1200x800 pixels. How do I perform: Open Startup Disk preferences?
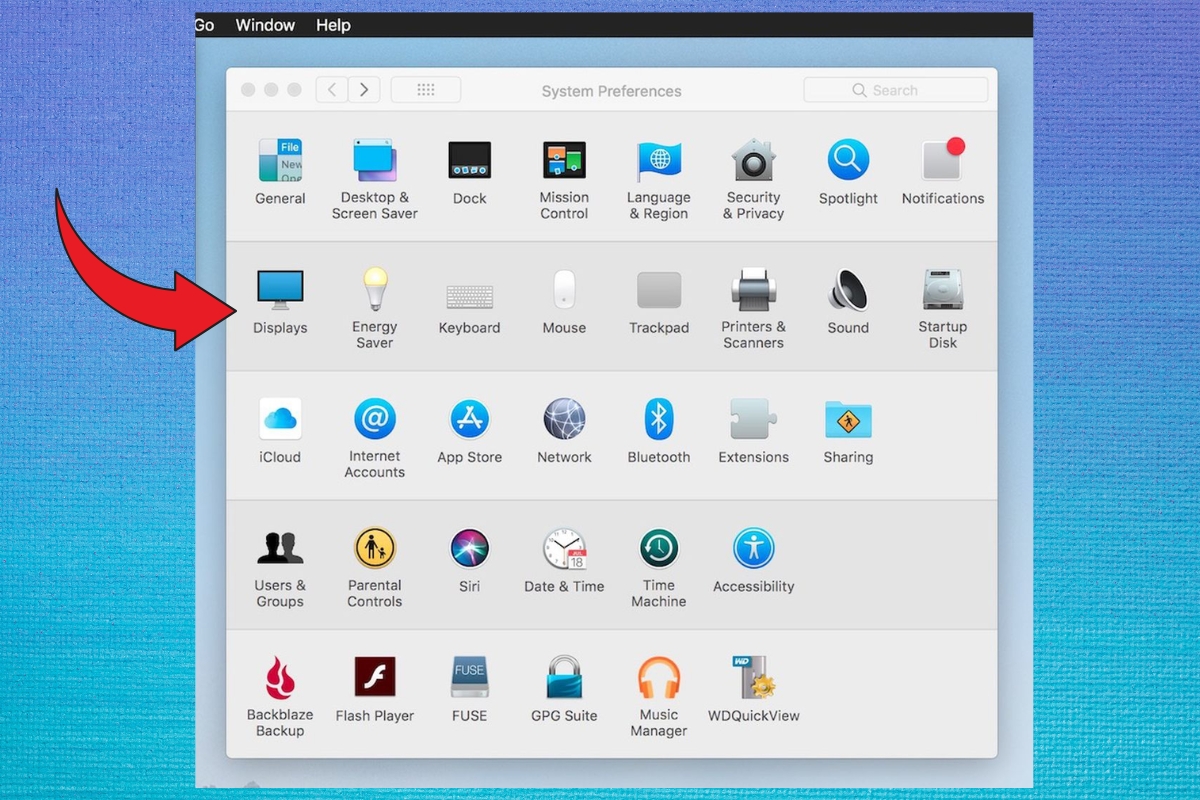tap(943, 308)
